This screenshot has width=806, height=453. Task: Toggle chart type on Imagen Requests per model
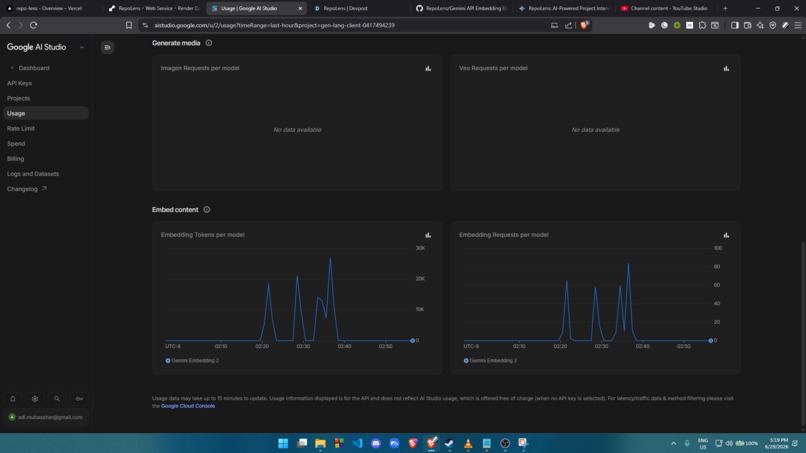[x=428, y=68]
